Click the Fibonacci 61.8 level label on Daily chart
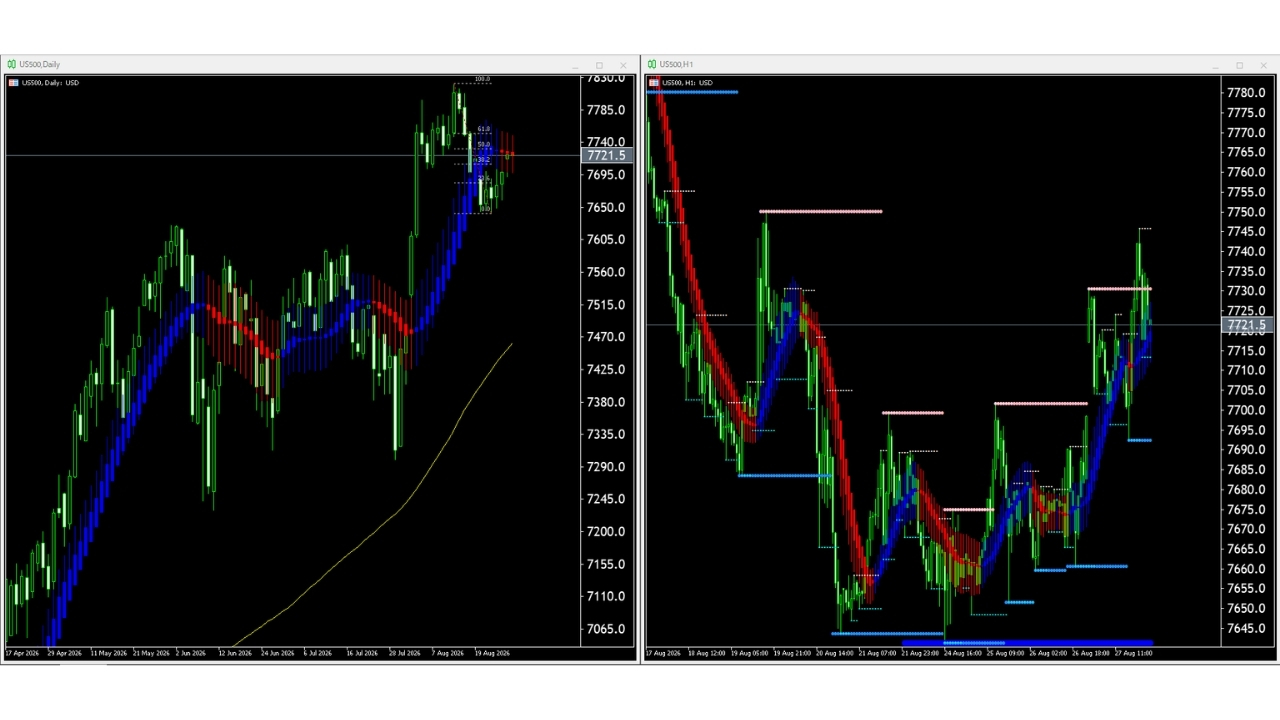The height and width of the screenshot is (720, 1280). [484, 129]
